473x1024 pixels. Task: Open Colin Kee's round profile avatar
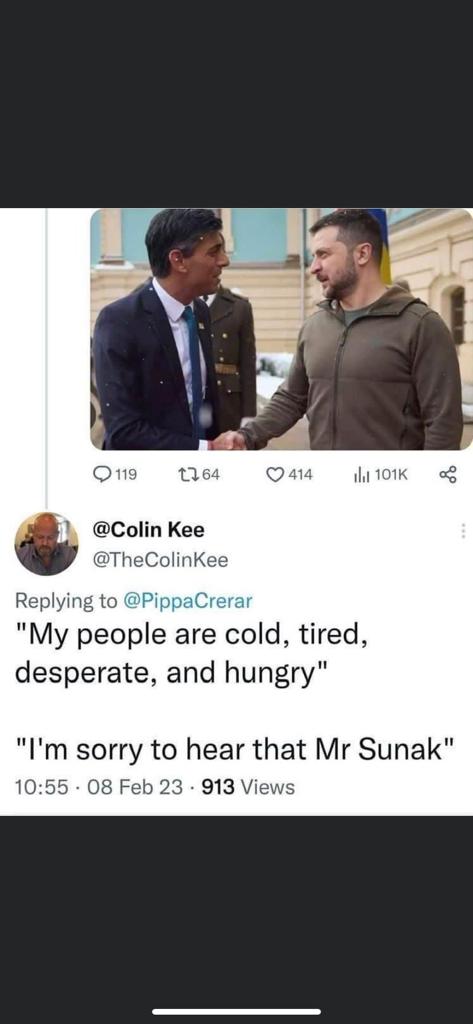pos(46,543)
